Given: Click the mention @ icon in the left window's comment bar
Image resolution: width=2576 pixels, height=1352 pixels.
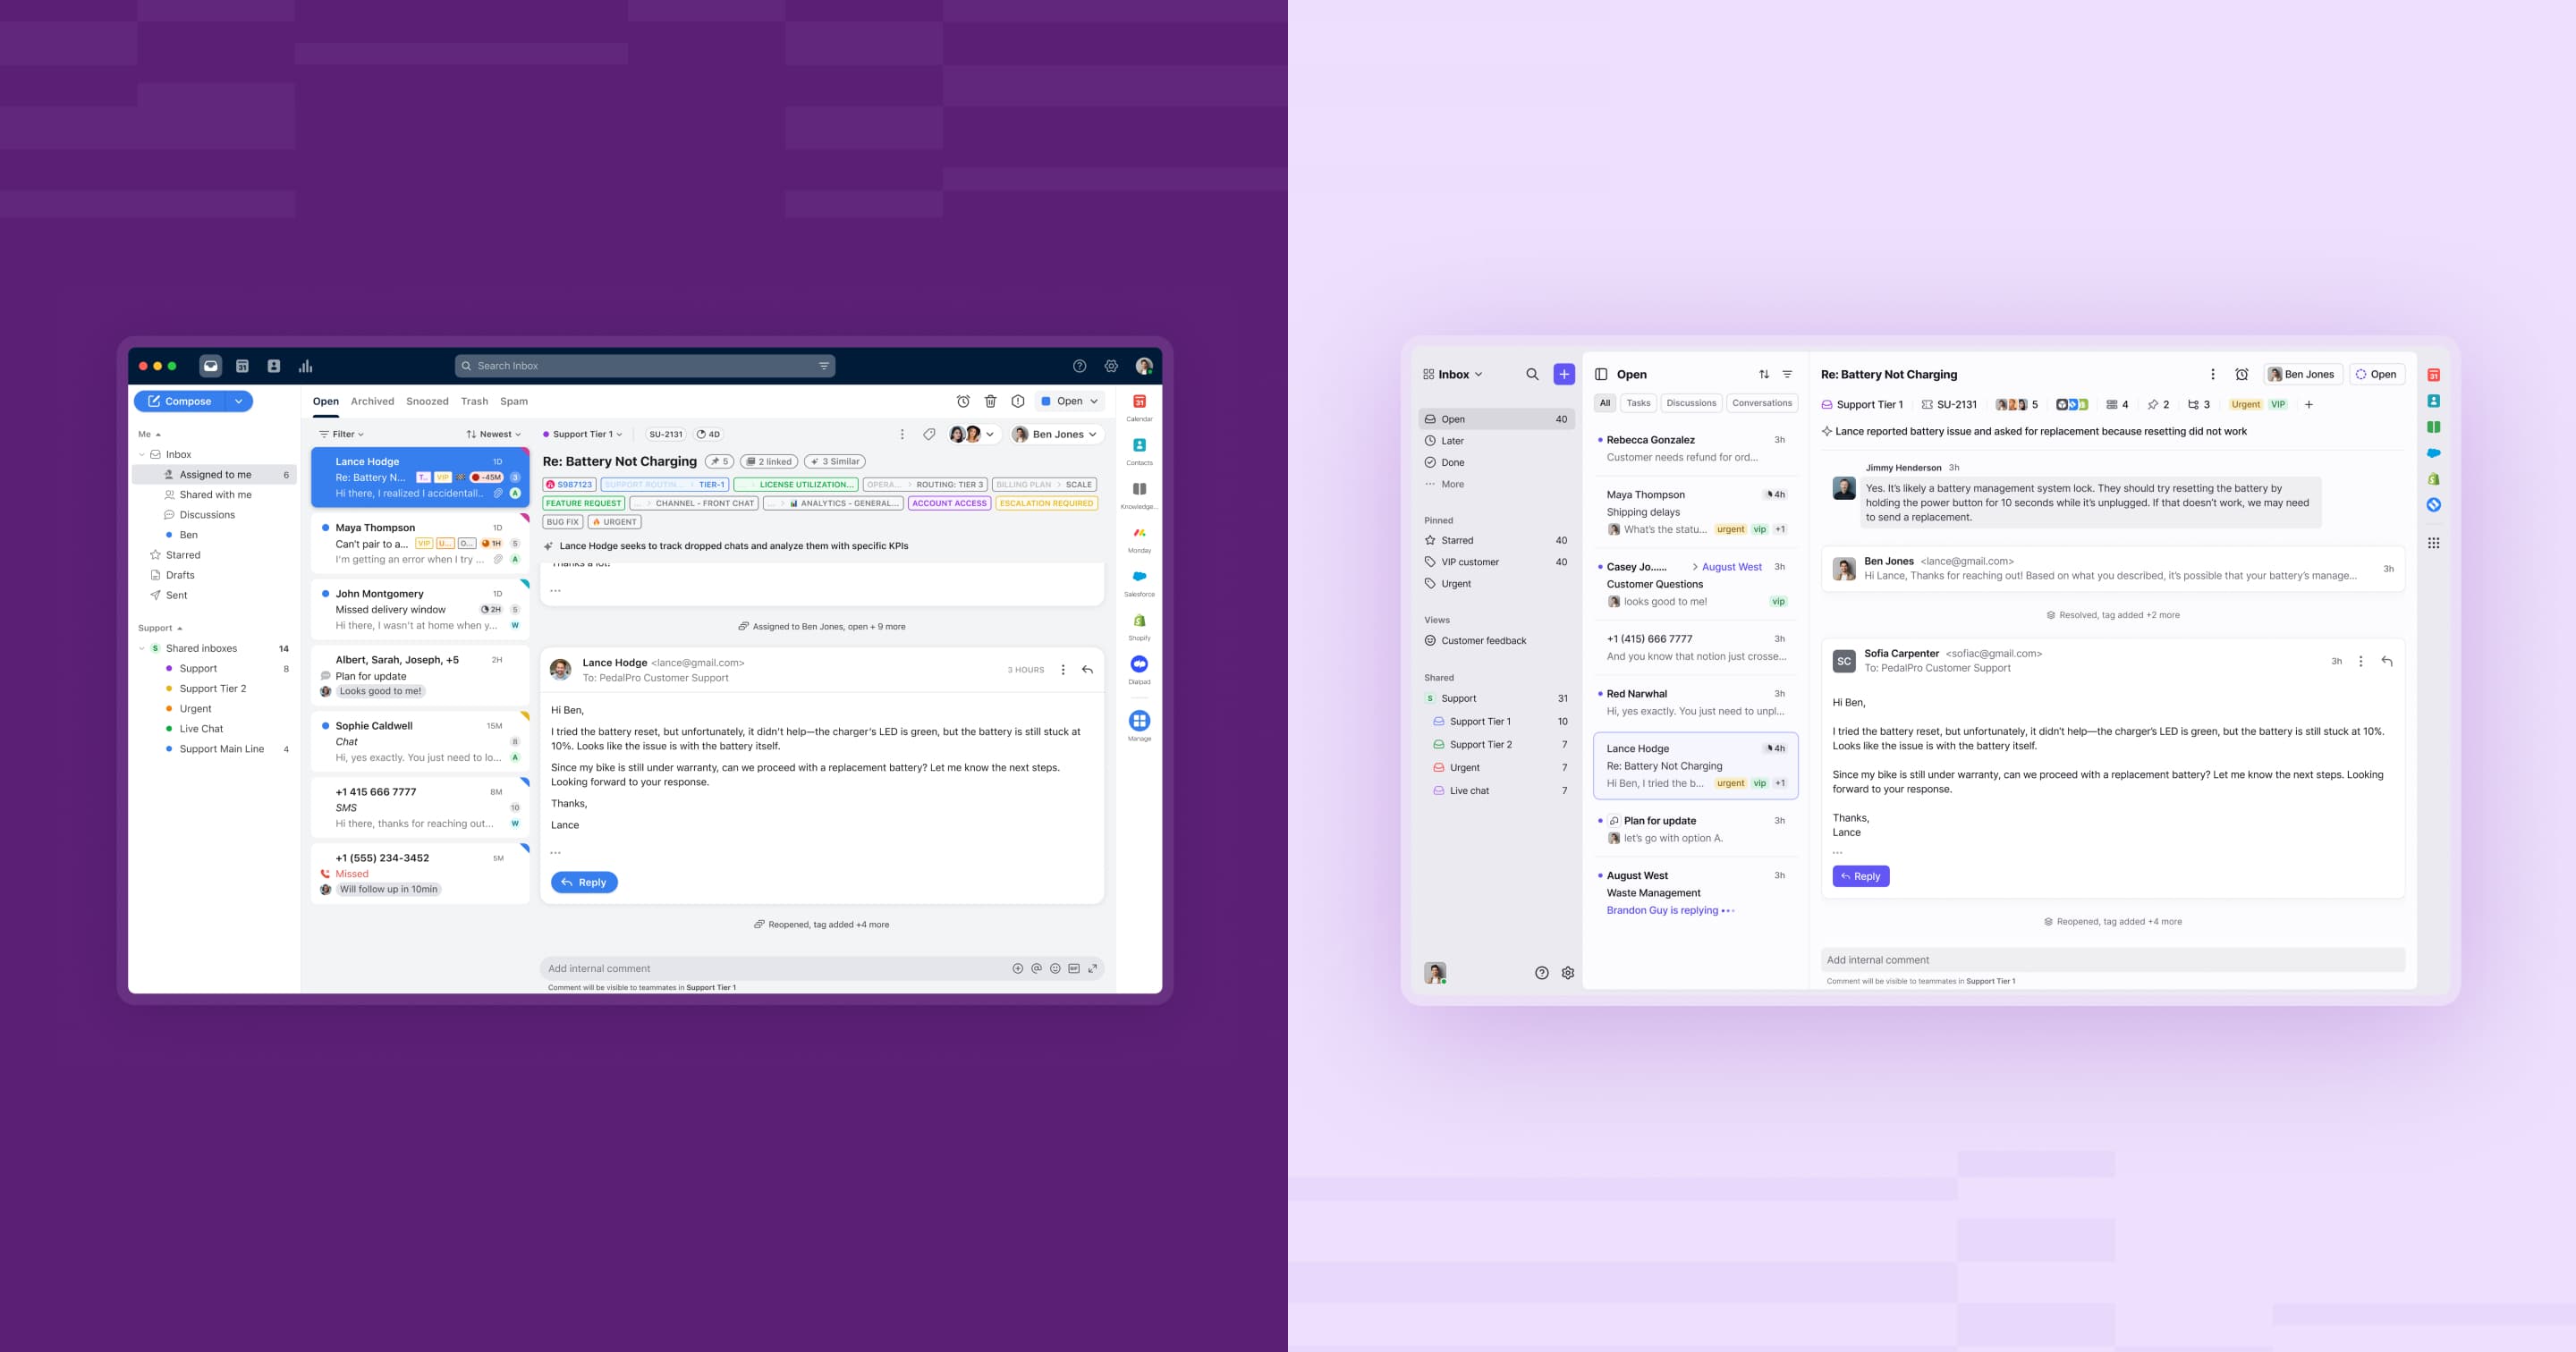Looking at the screenshot, I should 1036,968.
